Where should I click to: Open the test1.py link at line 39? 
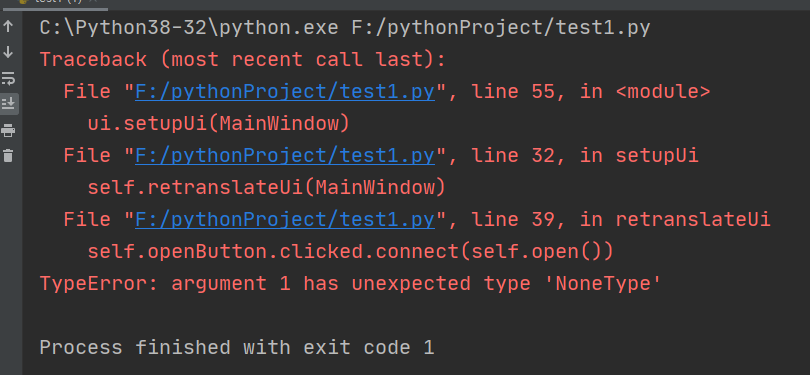pyautogui.click(x=285, y=220)
